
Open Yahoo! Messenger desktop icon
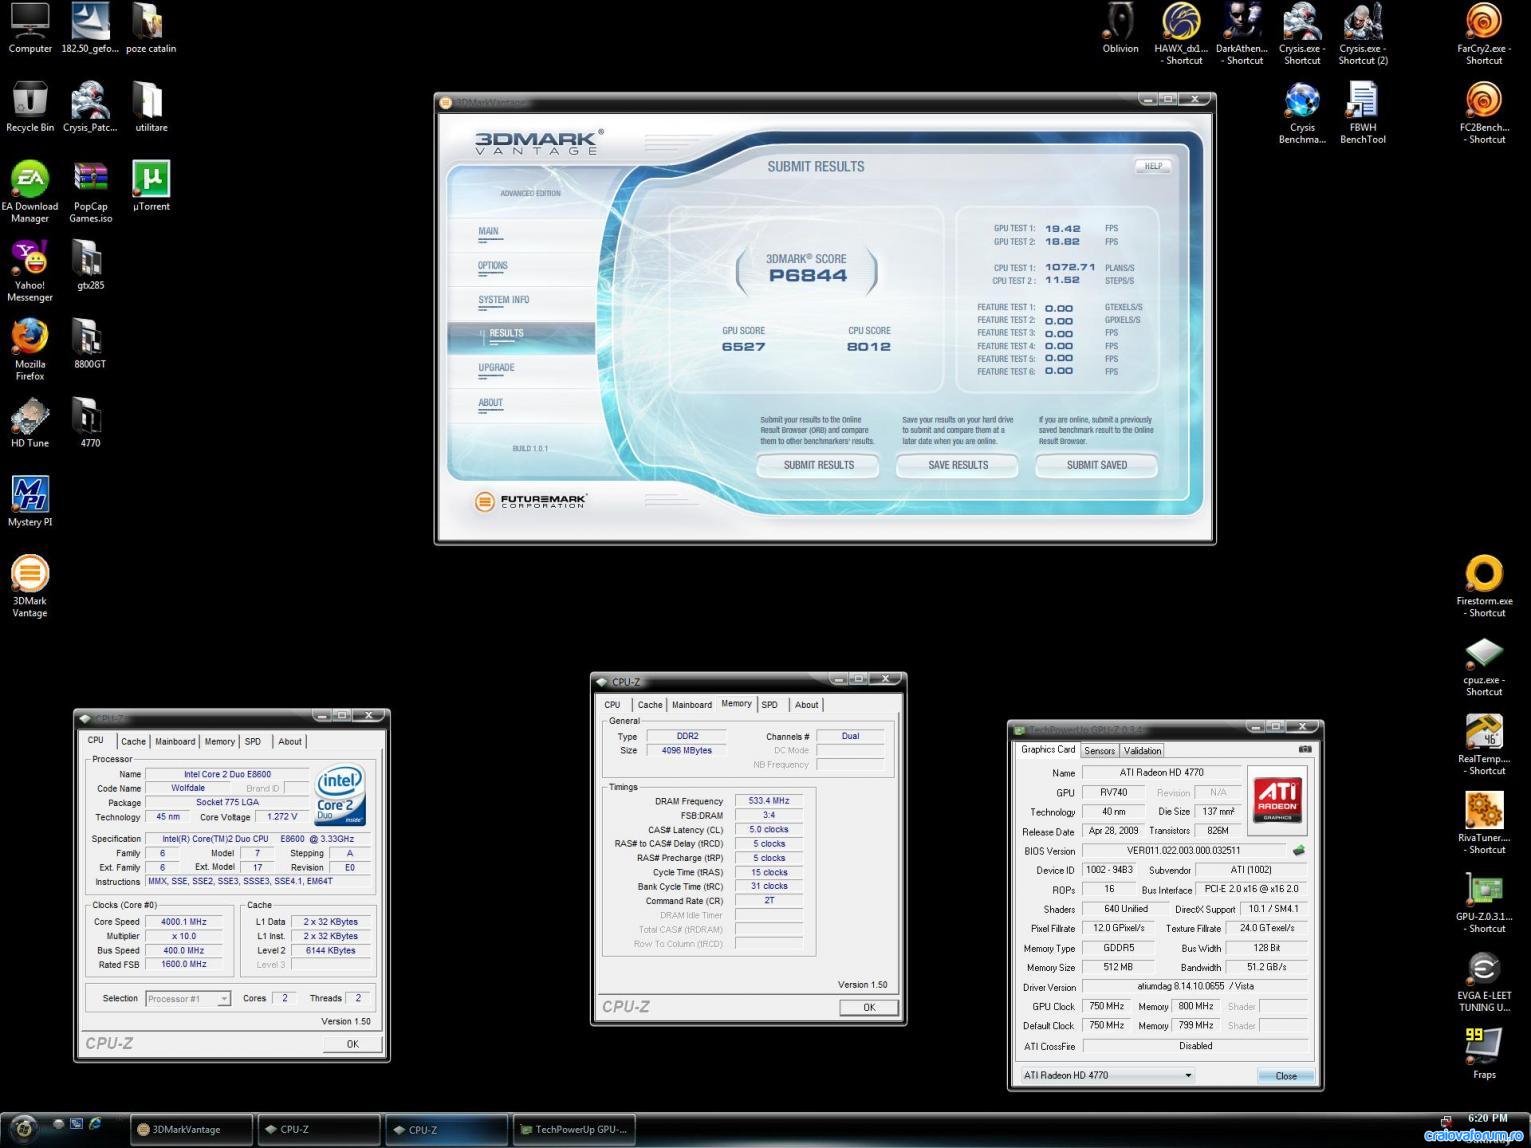[30, 270]
